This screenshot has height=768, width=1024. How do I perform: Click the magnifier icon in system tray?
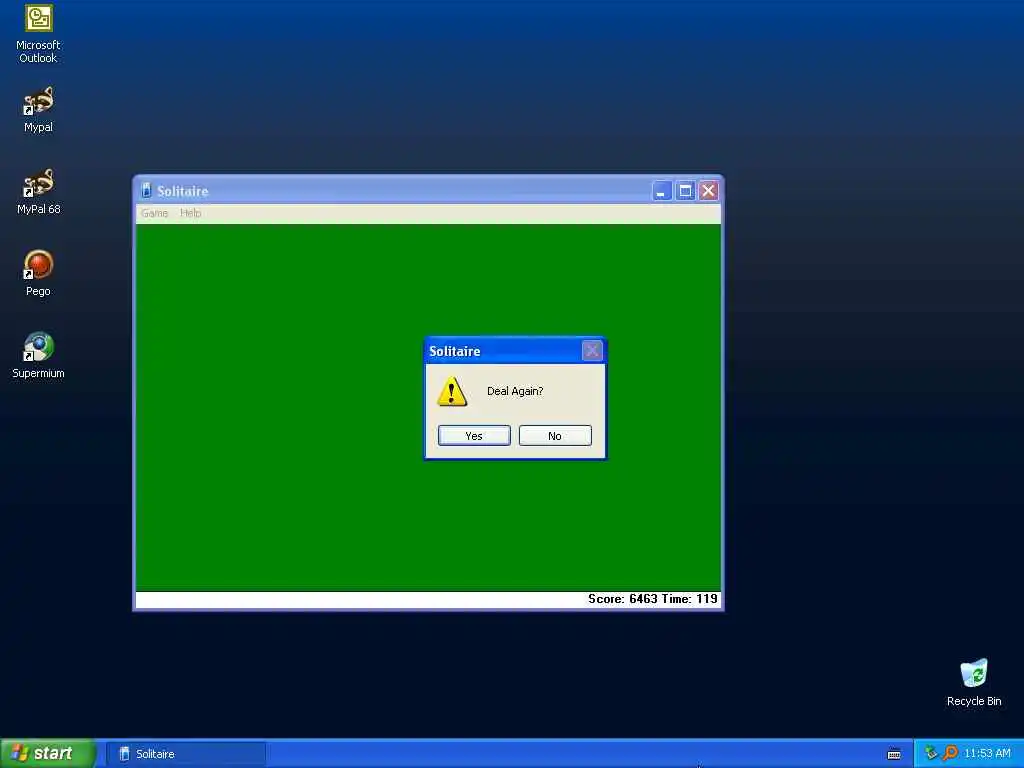point(950,753)
